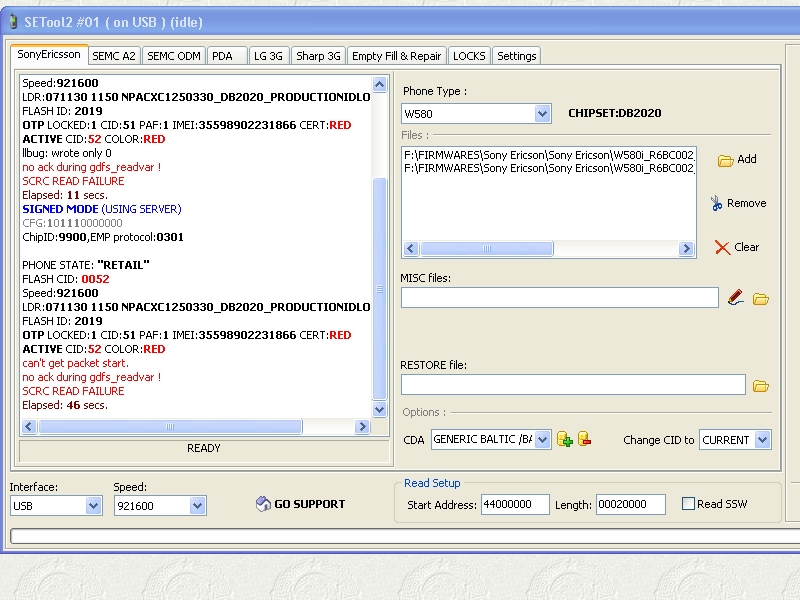
Task: Click the GO SUPPORT house icon
Action: (263, 504)
